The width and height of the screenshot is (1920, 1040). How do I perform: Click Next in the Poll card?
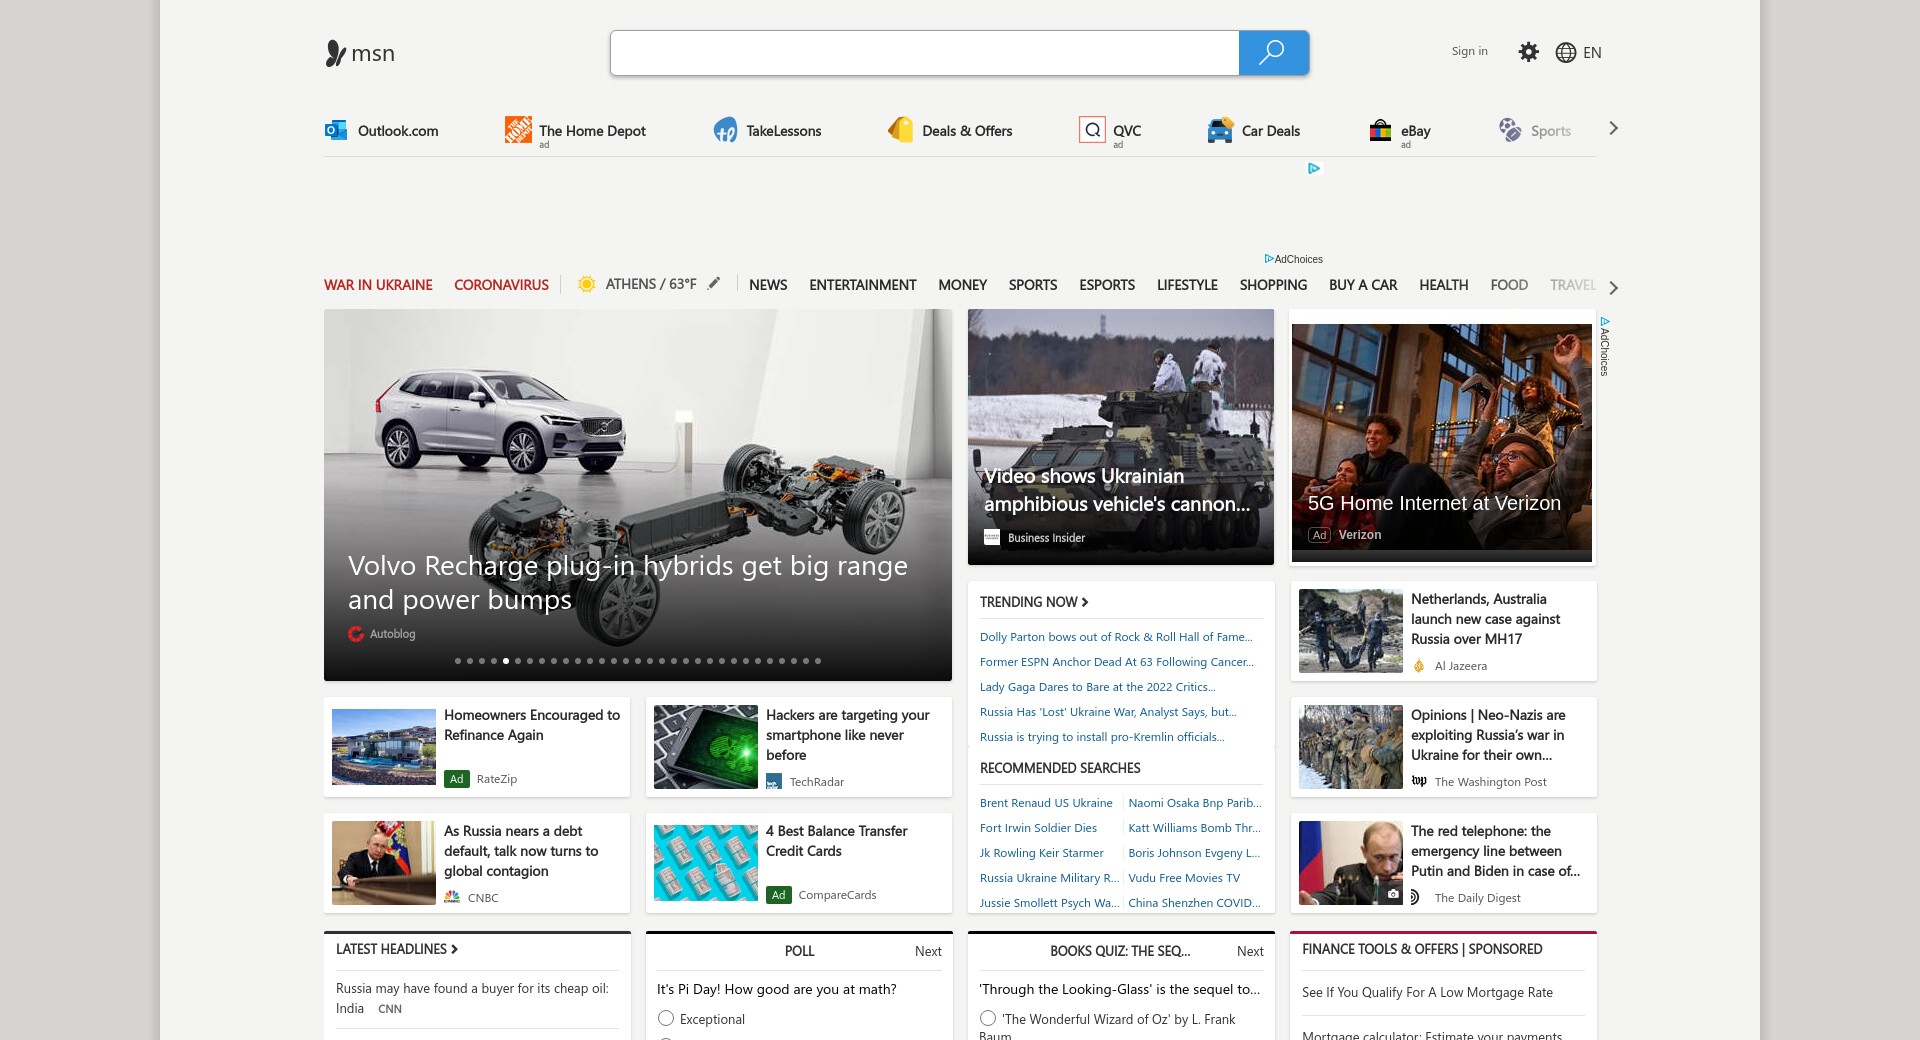[x=927, y=951]
